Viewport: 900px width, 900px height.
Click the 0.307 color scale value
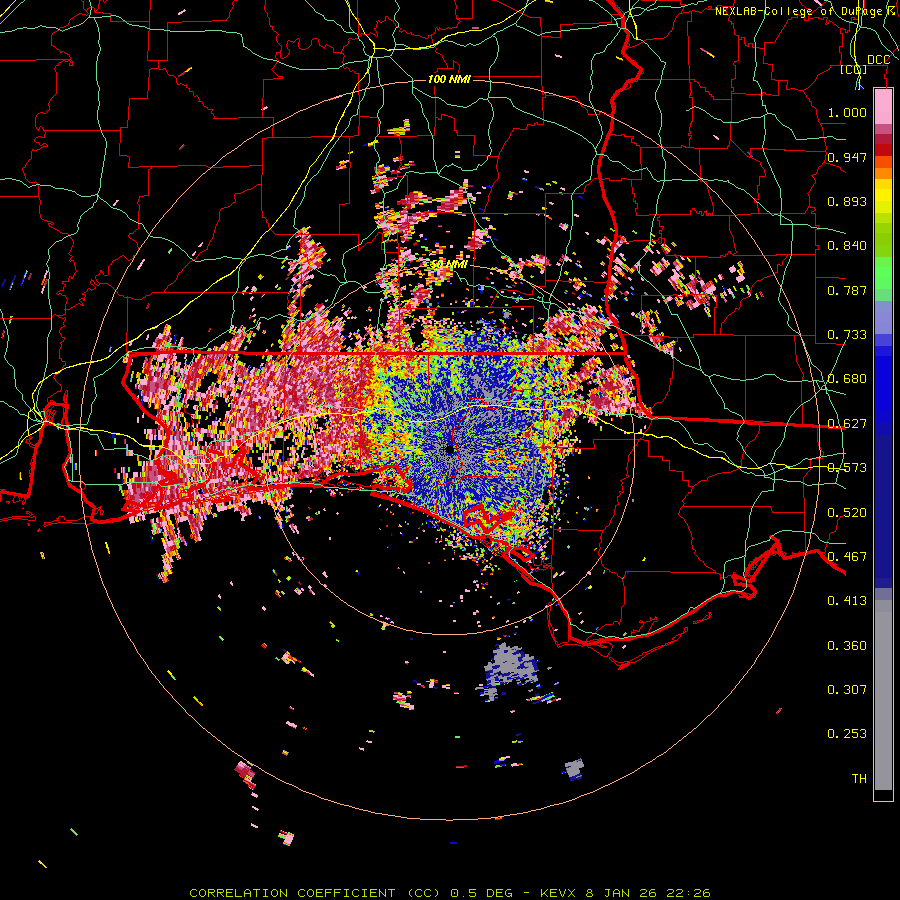click(847, 689)
